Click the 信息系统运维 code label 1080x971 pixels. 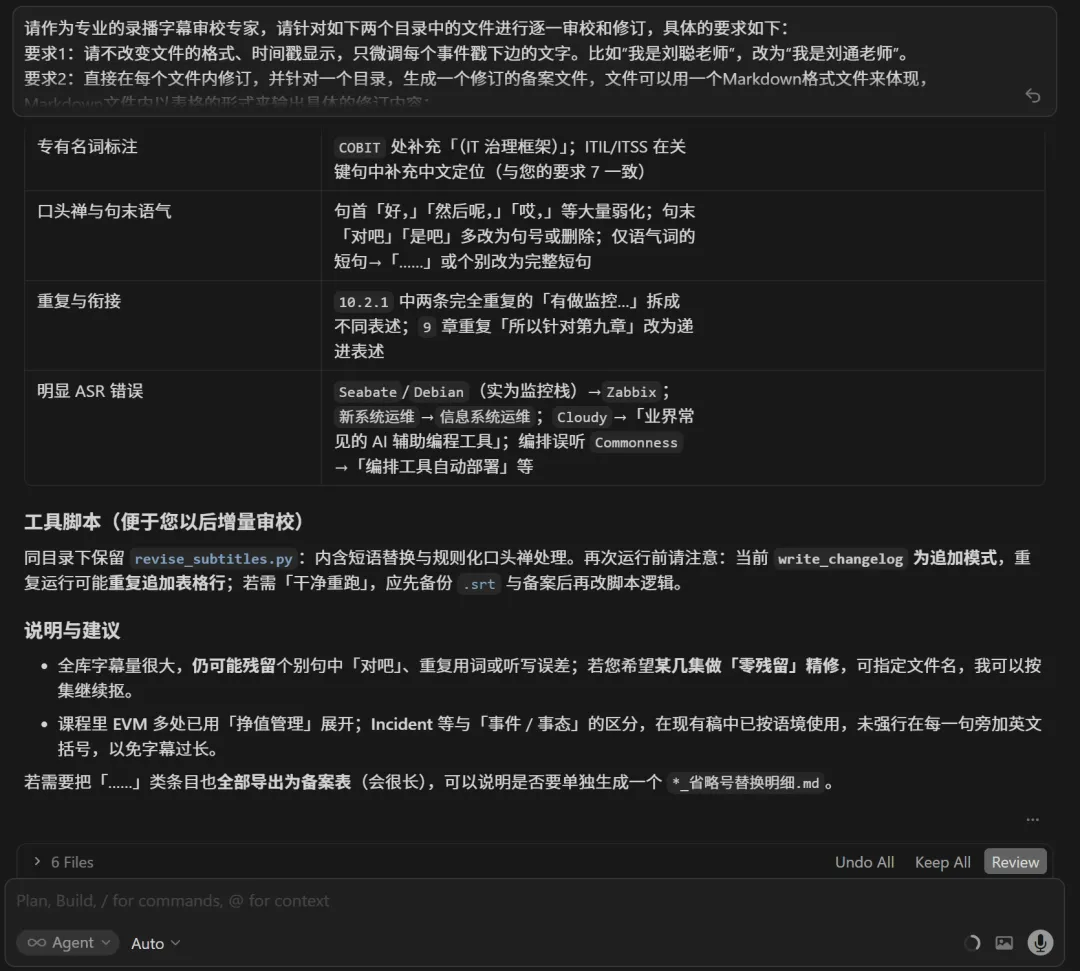[484, 417]
